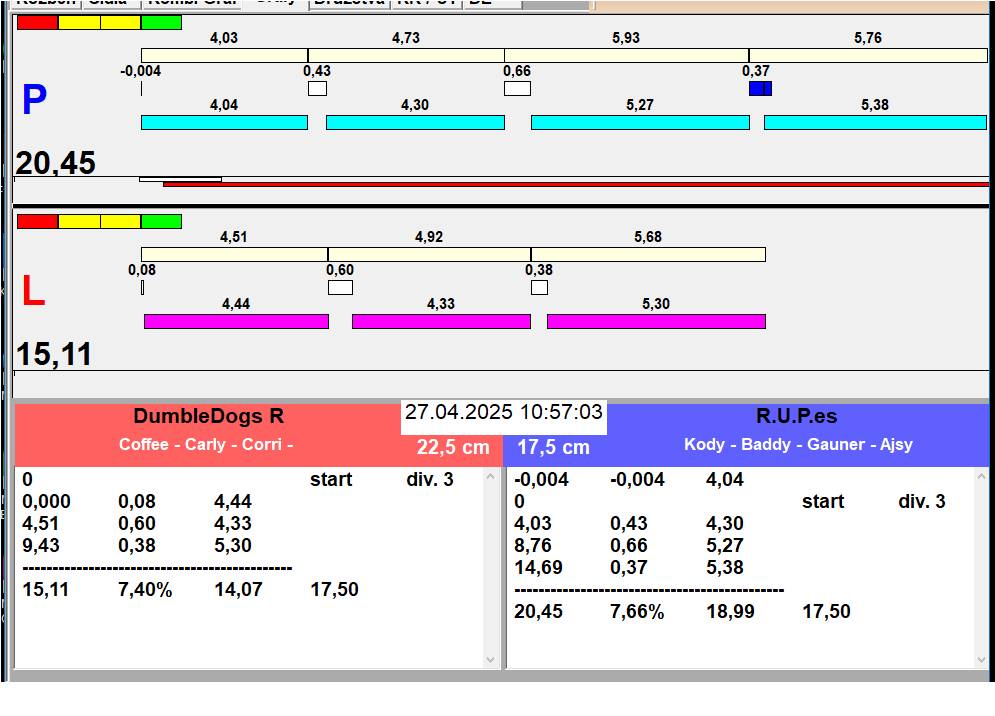Click the red start light in lane P
Image resolution: width=995 pixels, height=716 pixels.
pyautogui.click(x=37, y=22)
